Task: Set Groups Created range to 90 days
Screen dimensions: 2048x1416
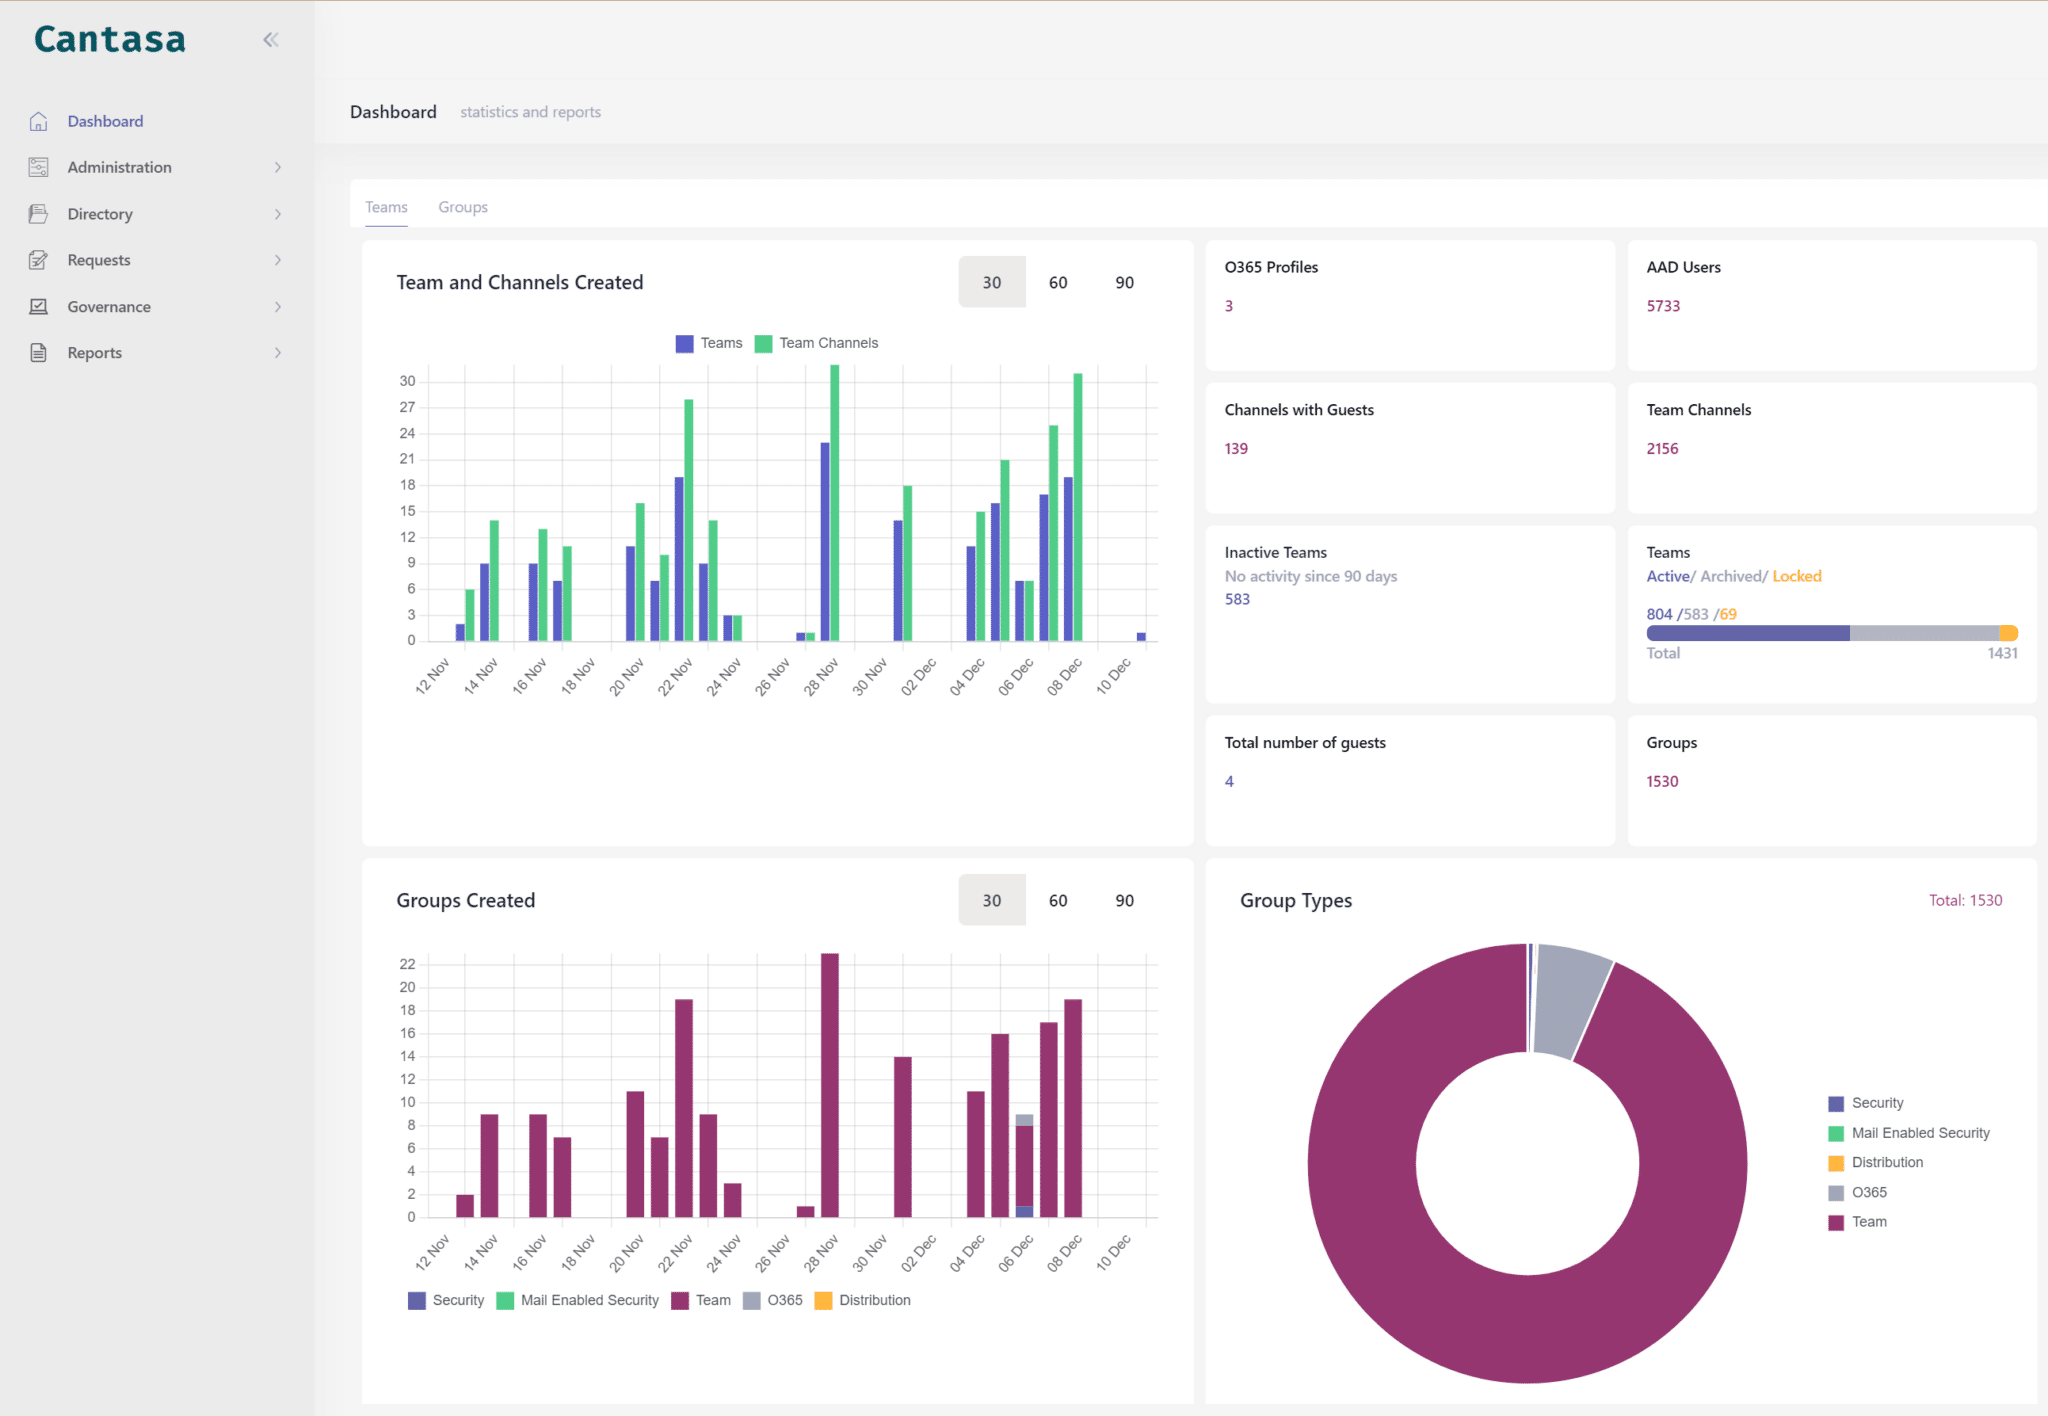Action: pos(1124,900)
